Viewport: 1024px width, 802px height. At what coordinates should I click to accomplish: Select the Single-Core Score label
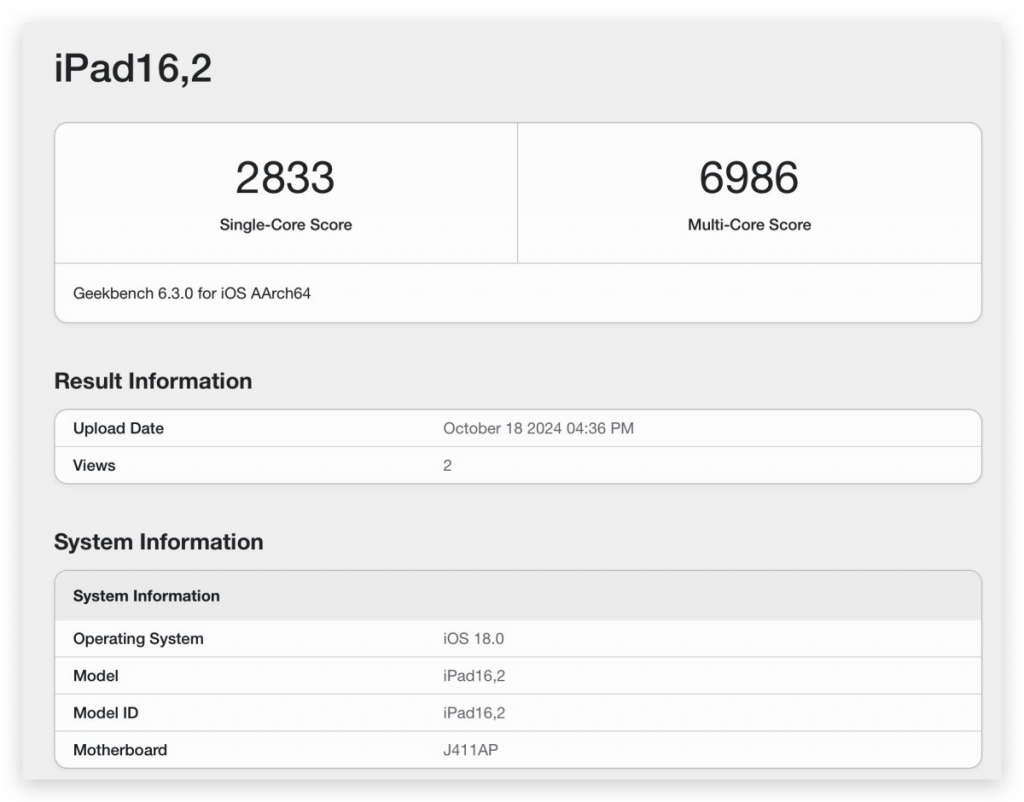(x=285, y=225)
